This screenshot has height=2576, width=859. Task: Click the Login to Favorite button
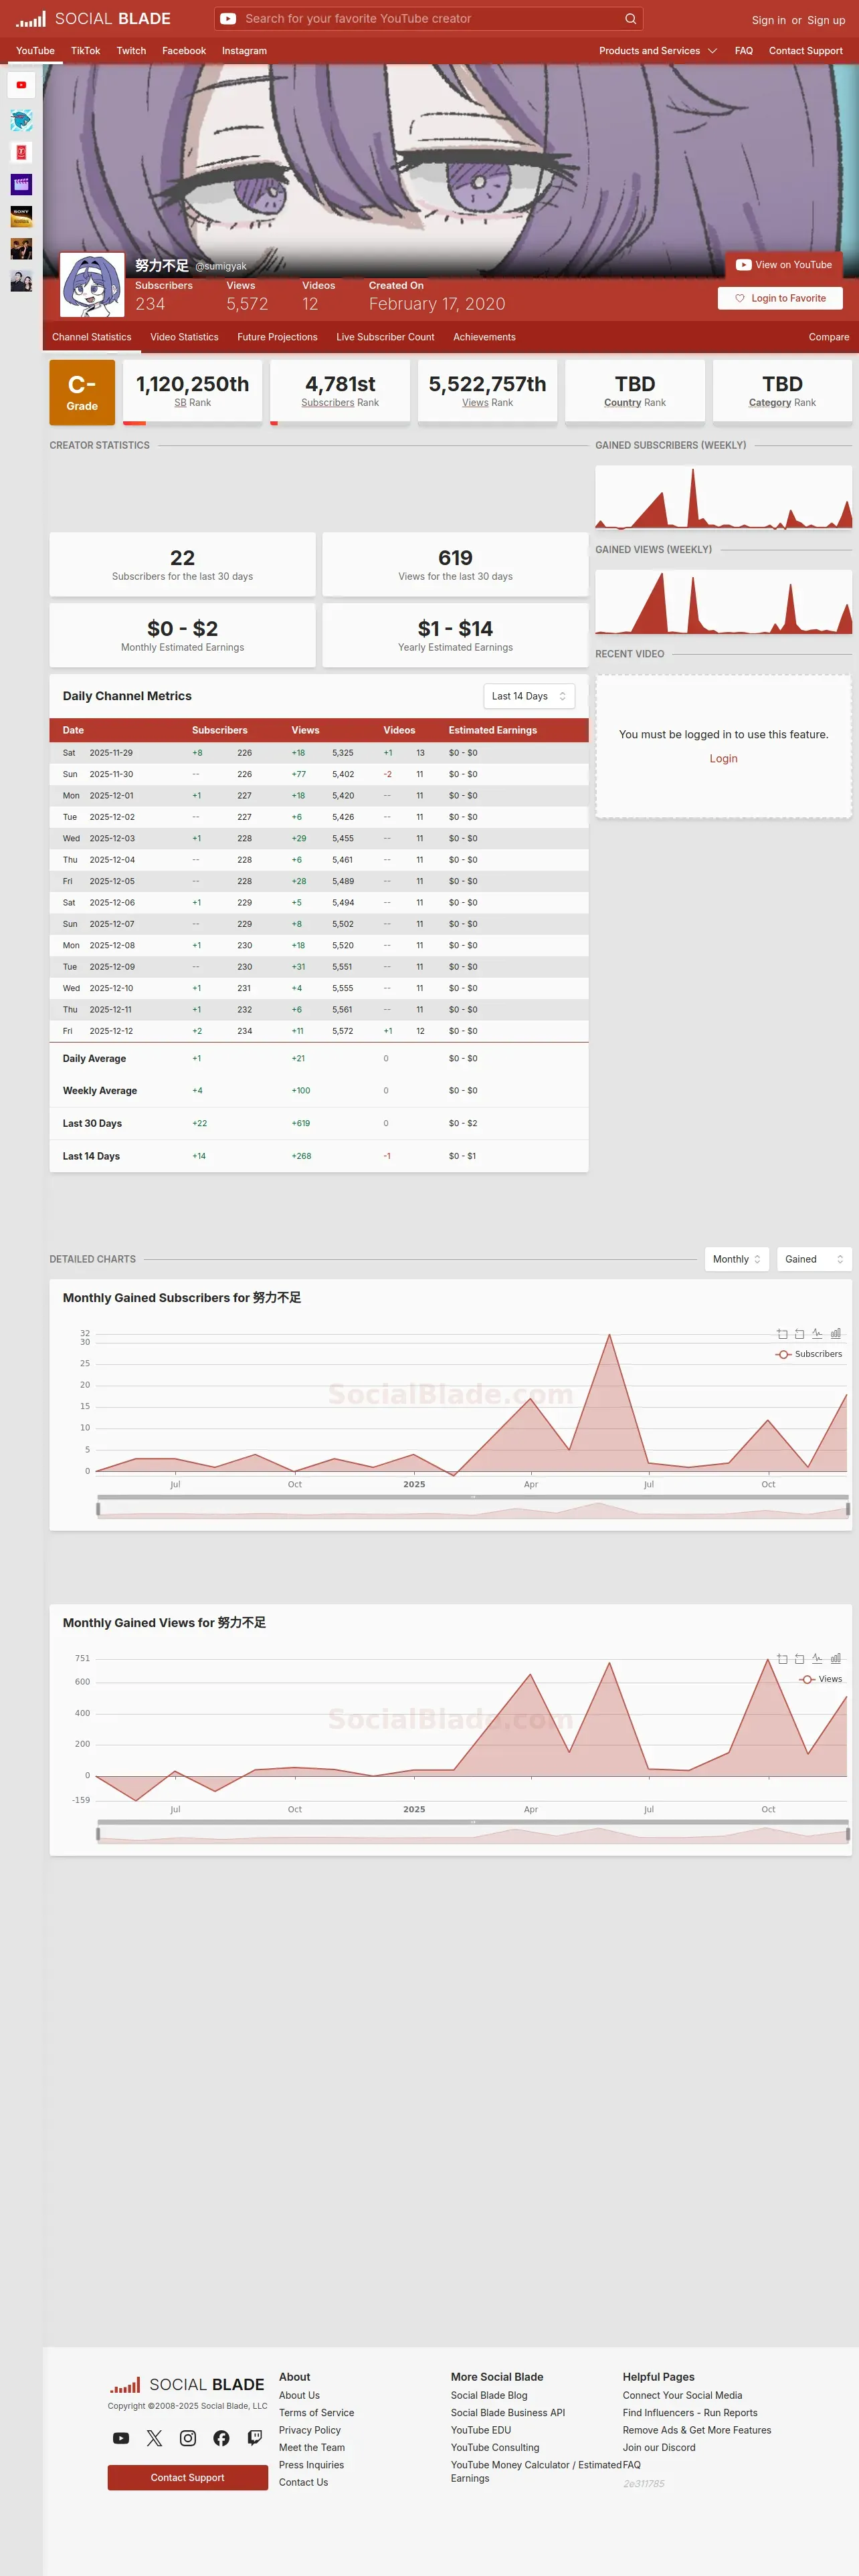(x=780, y=298)
